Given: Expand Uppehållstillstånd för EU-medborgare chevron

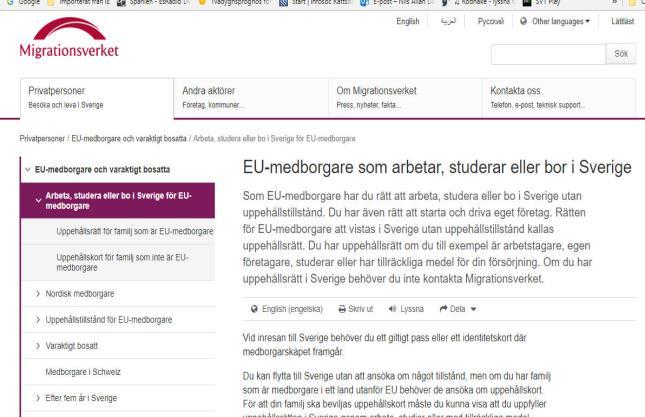Looking at the screenshot, I should [38, 320].
